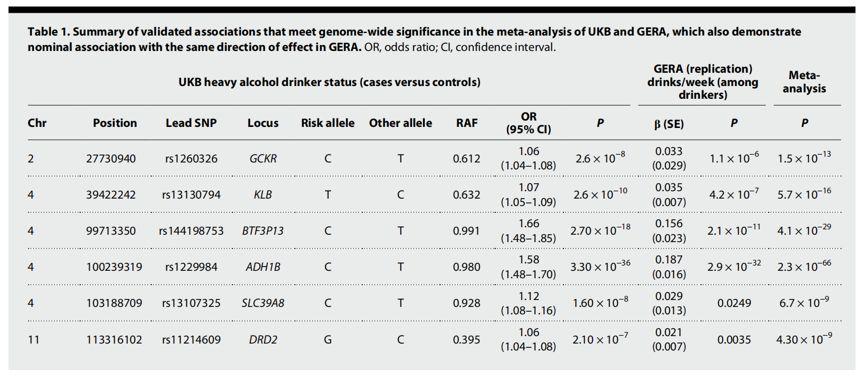Select the rs13107325 SNP entry

190,303
